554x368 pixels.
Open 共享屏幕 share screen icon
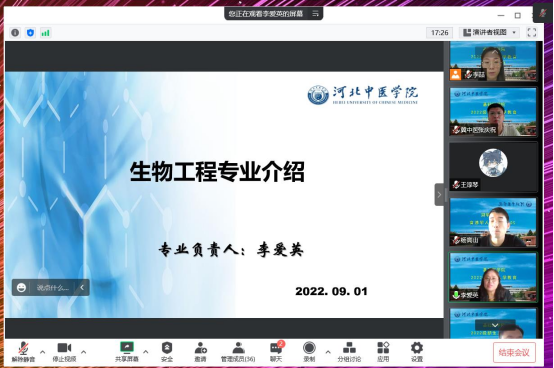pos(126,351)
